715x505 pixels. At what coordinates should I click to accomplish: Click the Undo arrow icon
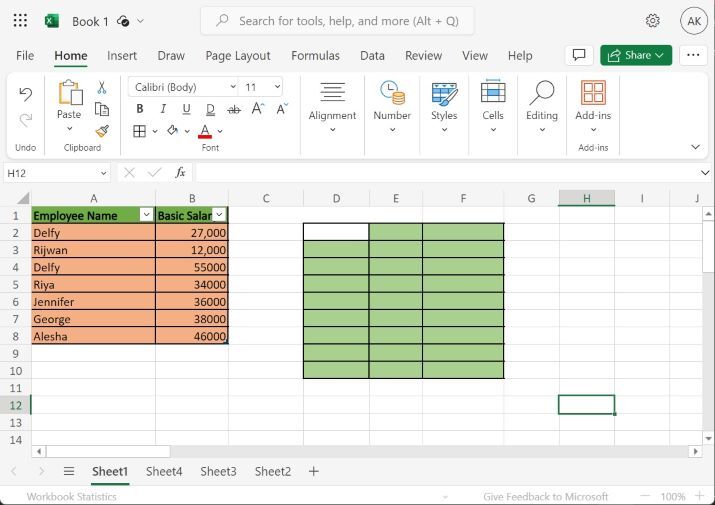[26, 94]
